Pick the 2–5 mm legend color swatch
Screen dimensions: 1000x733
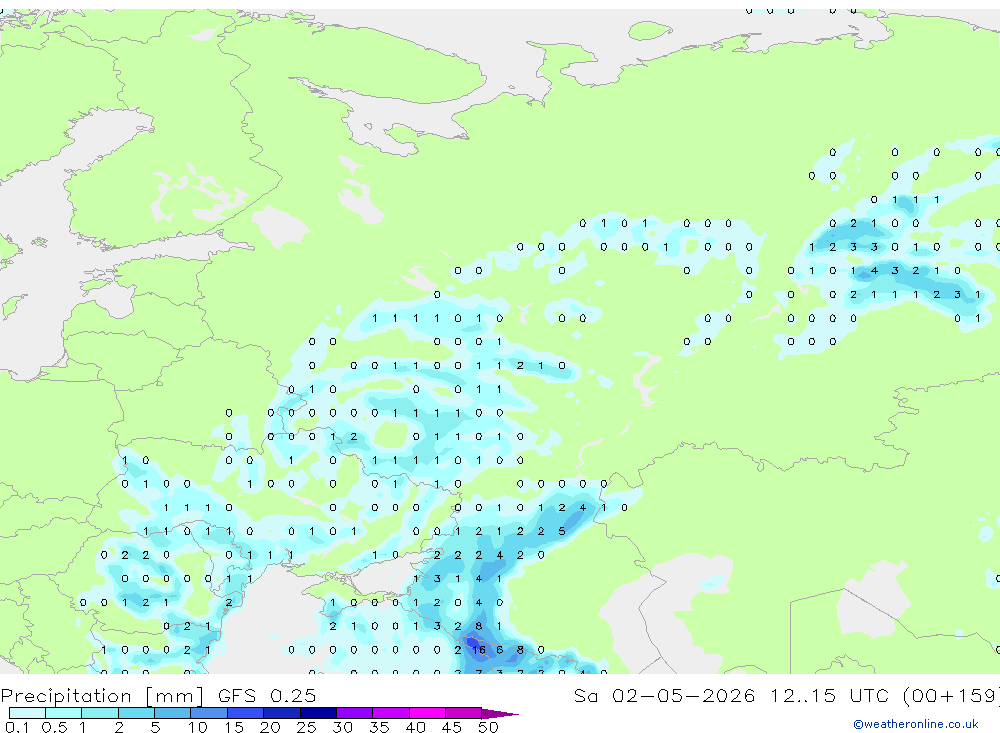136,713
